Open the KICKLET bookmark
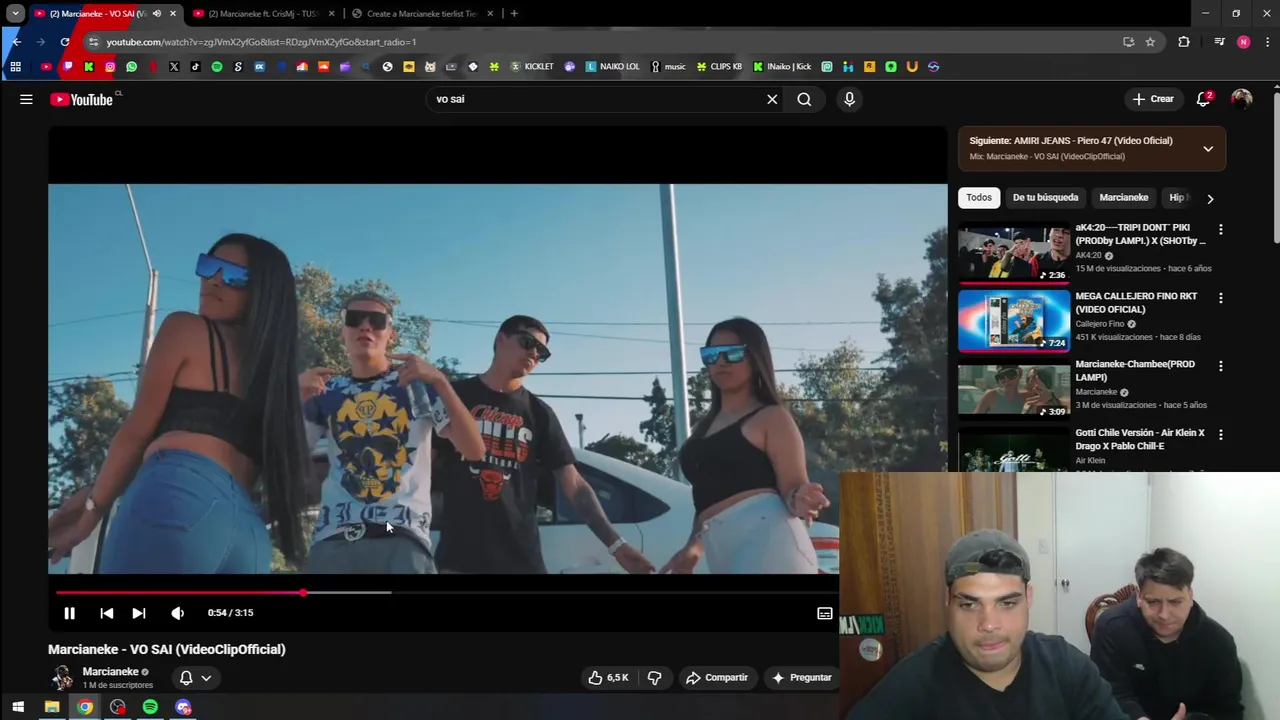1280x720 pixels. click(x=531, y=67)
